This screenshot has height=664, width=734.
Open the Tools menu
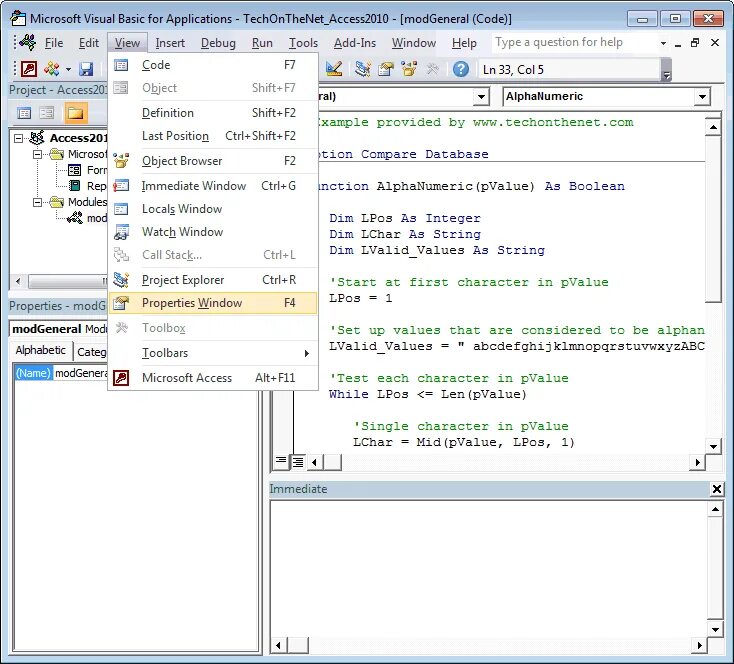point(303,43)
